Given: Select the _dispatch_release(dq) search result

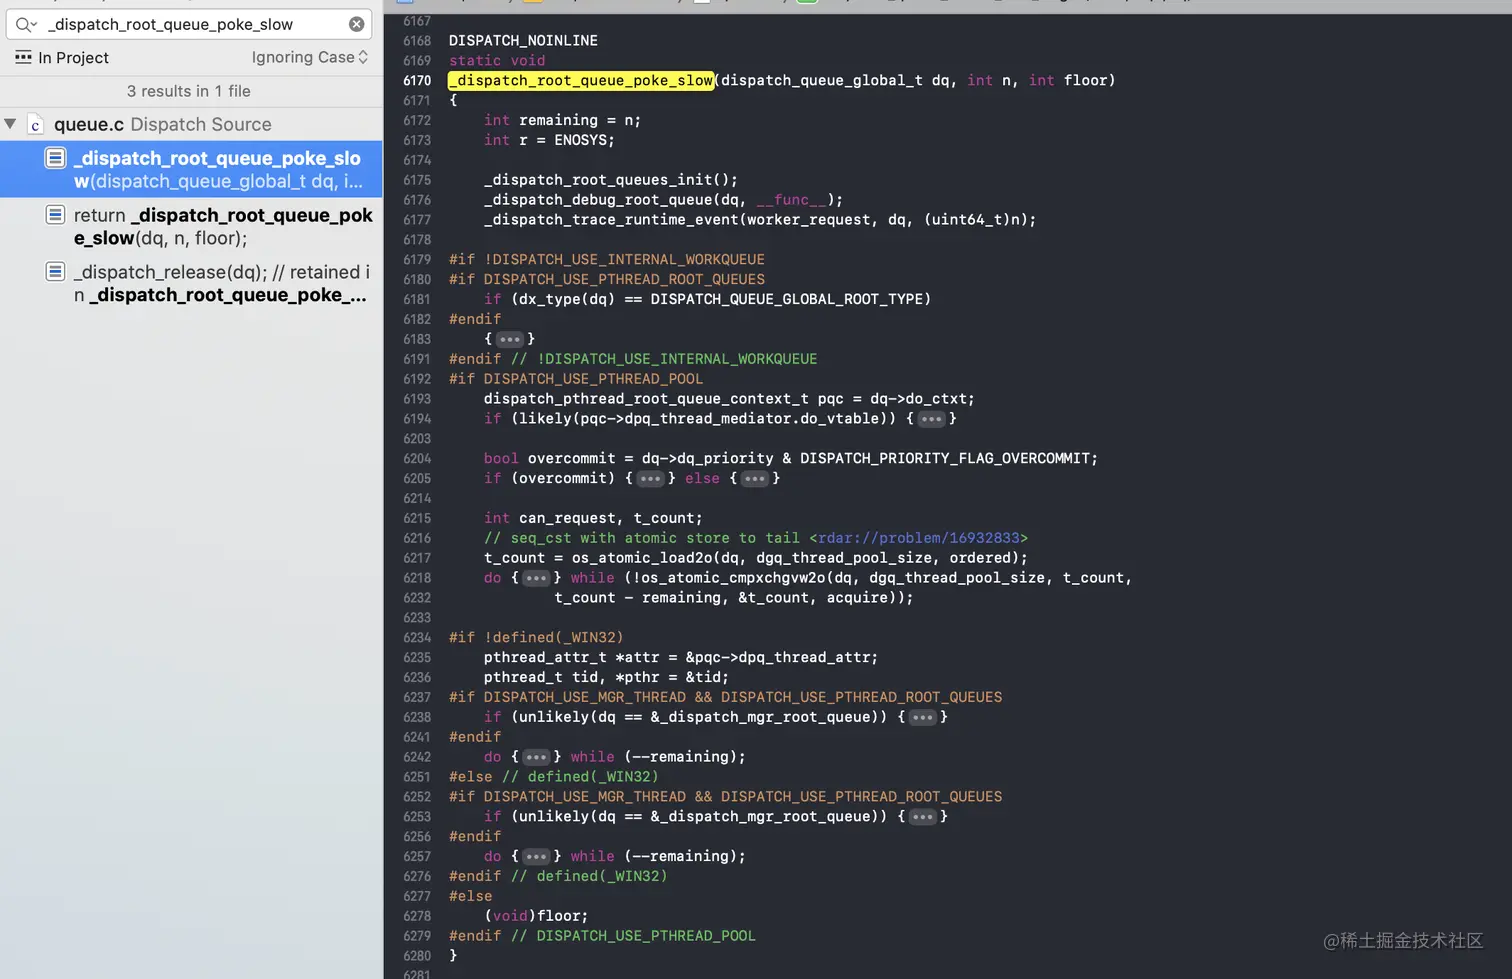Looking at the screenshot, I should 191,283.
